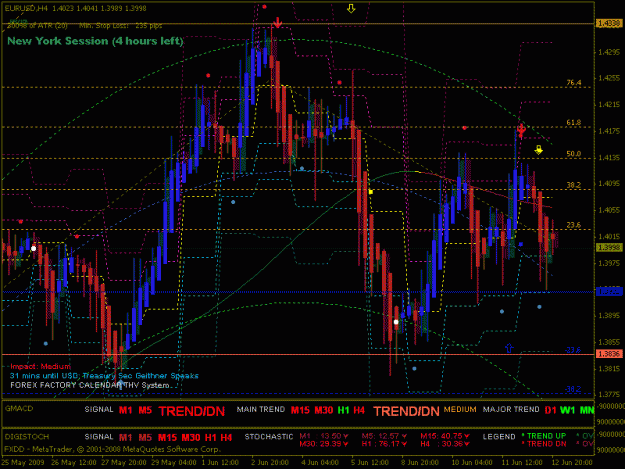Image resolution: width=625 pixels, height=469 pixels.
Task: Click the GMACD indicator label
Action: [19, 408]
